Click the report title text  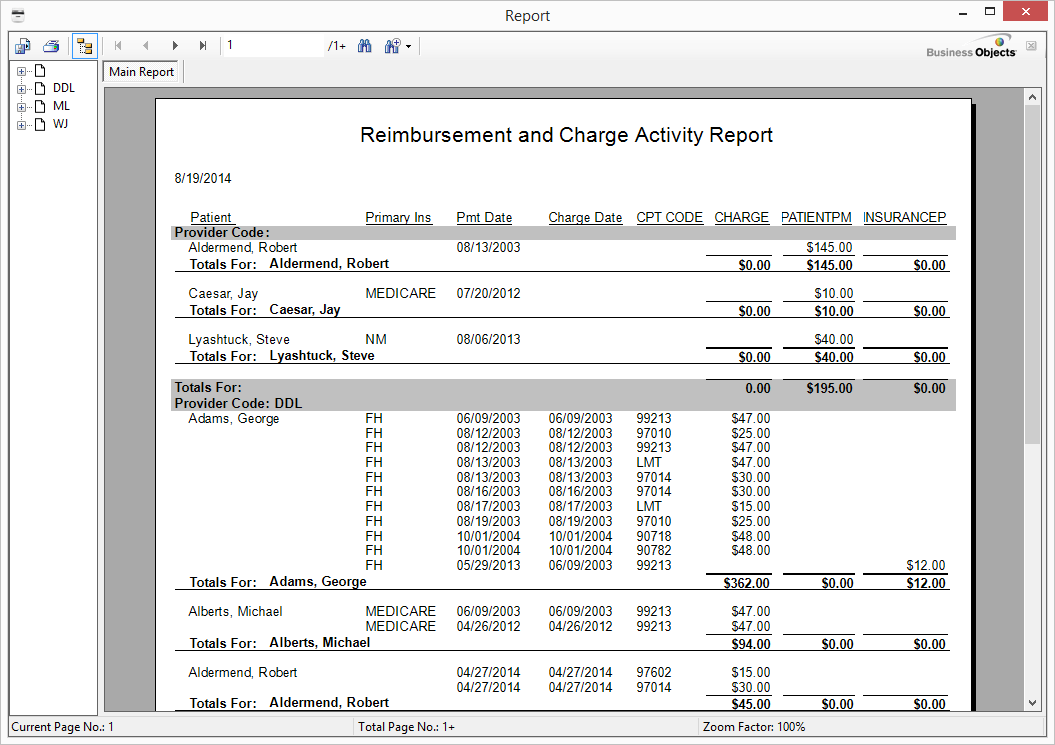click(567, 135)
